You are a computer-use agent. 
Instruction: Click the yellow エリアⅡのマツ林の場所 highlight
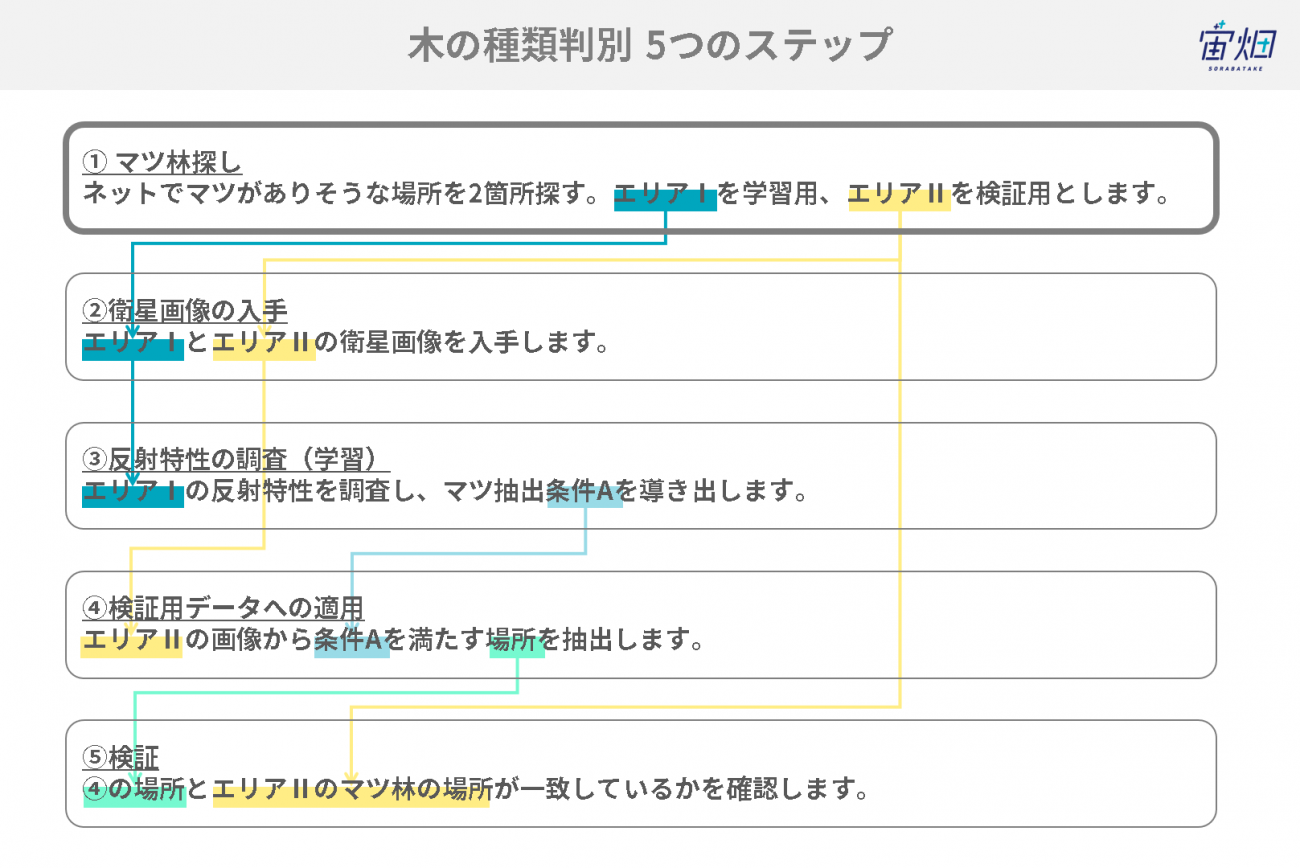click(352, 790)
